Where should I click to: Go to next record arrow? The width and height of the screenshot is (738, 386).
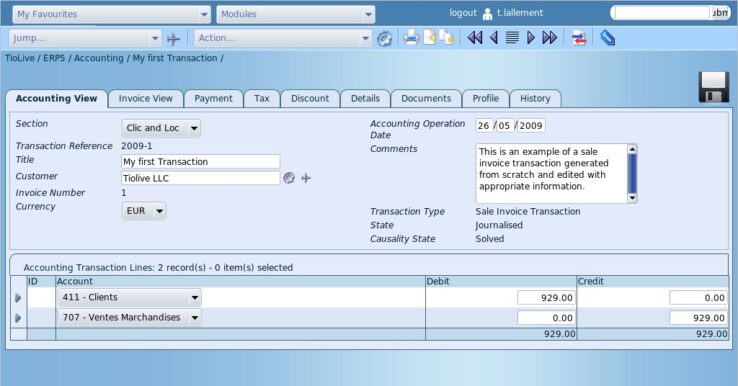click(530, 38)
